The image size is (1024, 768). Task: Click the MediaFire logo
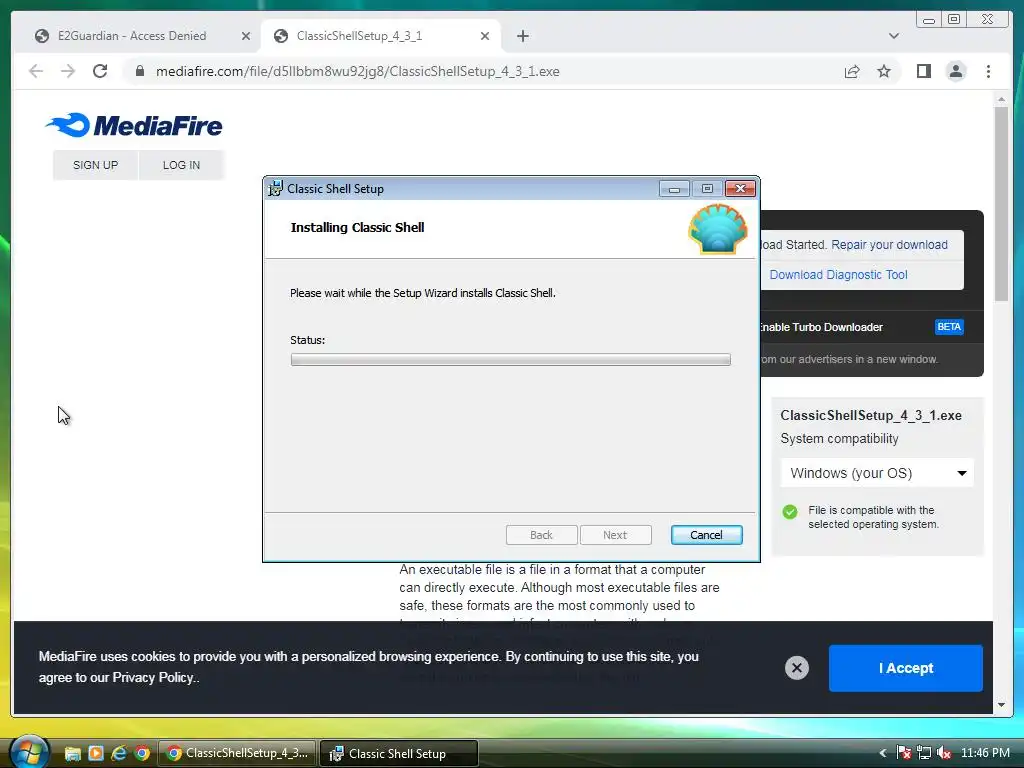[135, 125]
